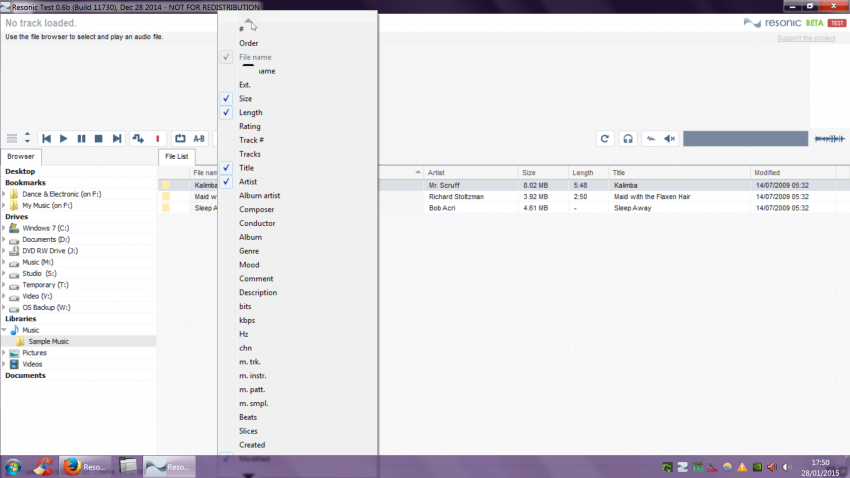The image size is (850, 478).
Task: Disable the Artist column in menu
Action: (248, 182)
